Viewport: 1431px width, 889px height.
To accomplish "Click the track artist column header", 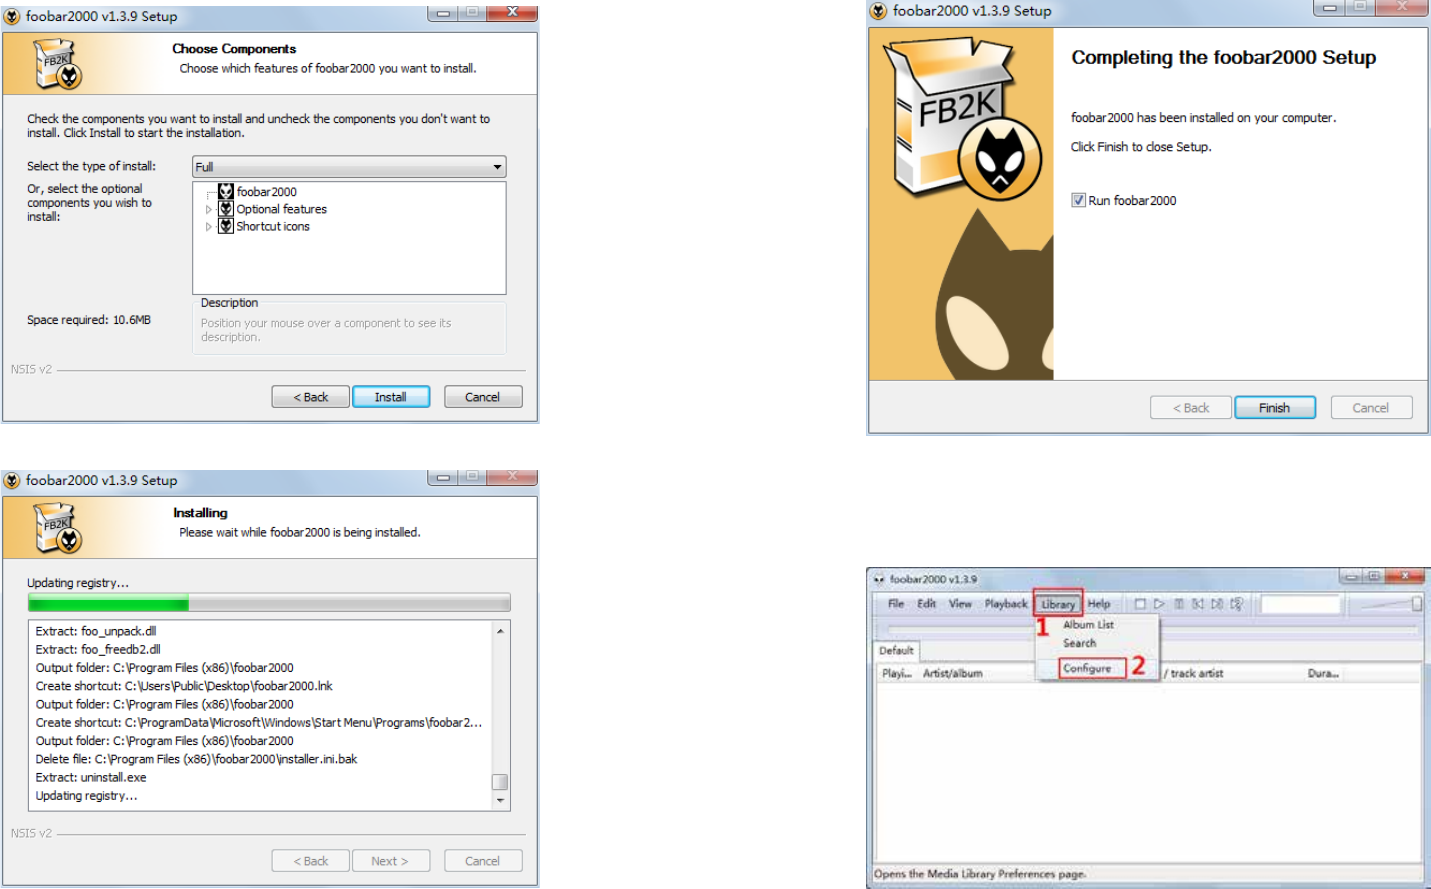I will click(1196, 673).
